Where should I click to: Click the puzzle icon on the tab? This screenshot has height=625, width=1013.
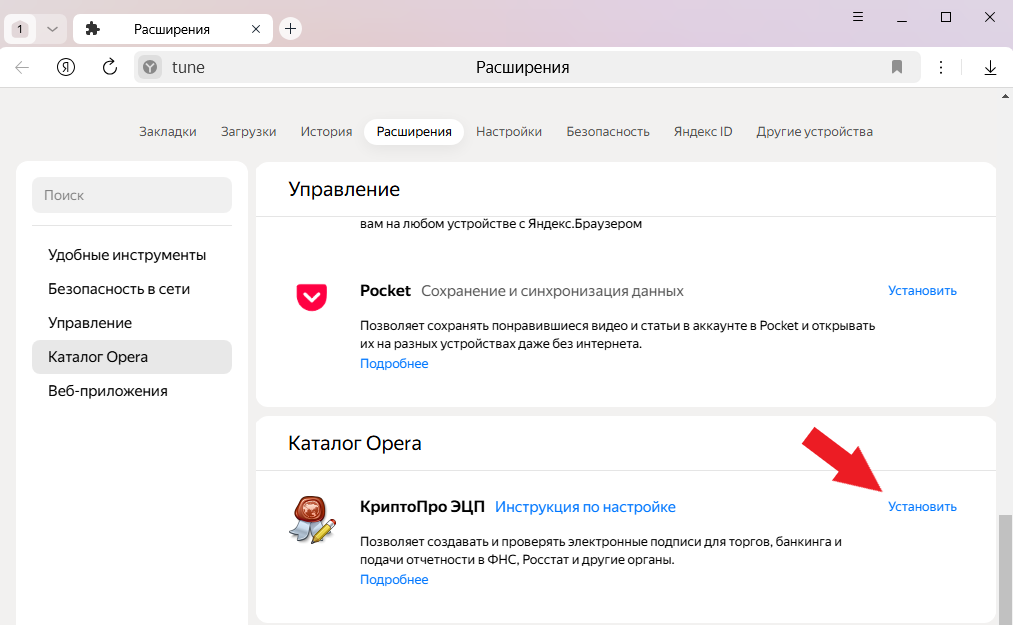[x=93, y=28]
